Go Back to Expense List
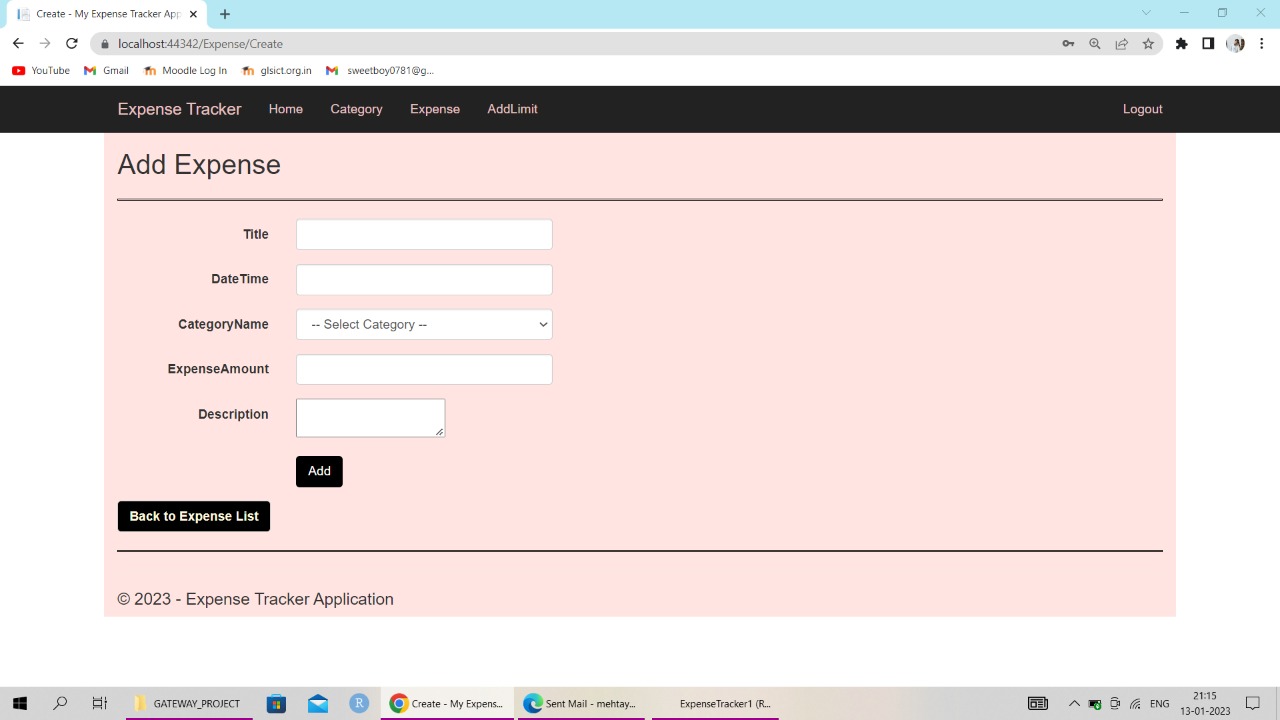This screenshot has width=1280, height=720. coord(193,516)
